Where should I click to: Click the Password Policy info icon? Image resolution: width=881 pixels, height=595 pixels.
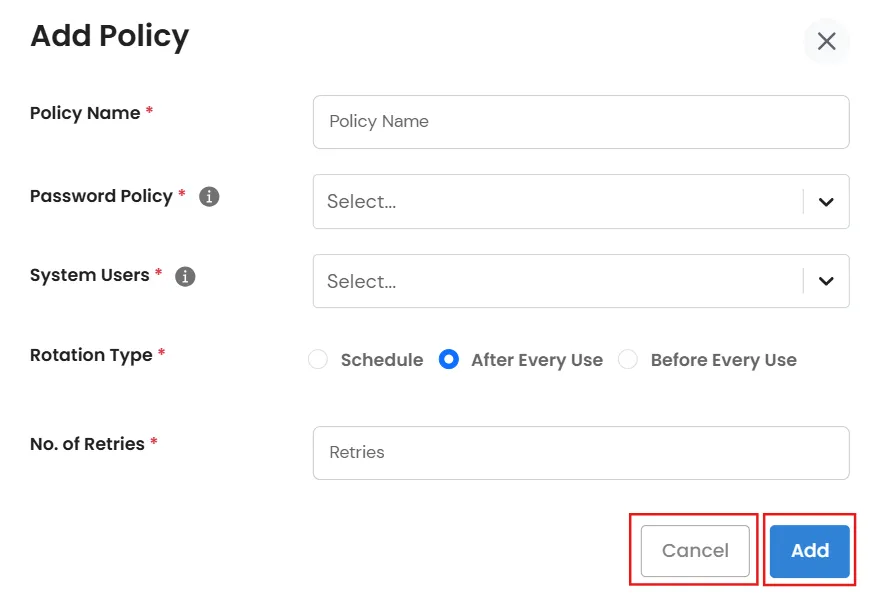tap(209, 197)
